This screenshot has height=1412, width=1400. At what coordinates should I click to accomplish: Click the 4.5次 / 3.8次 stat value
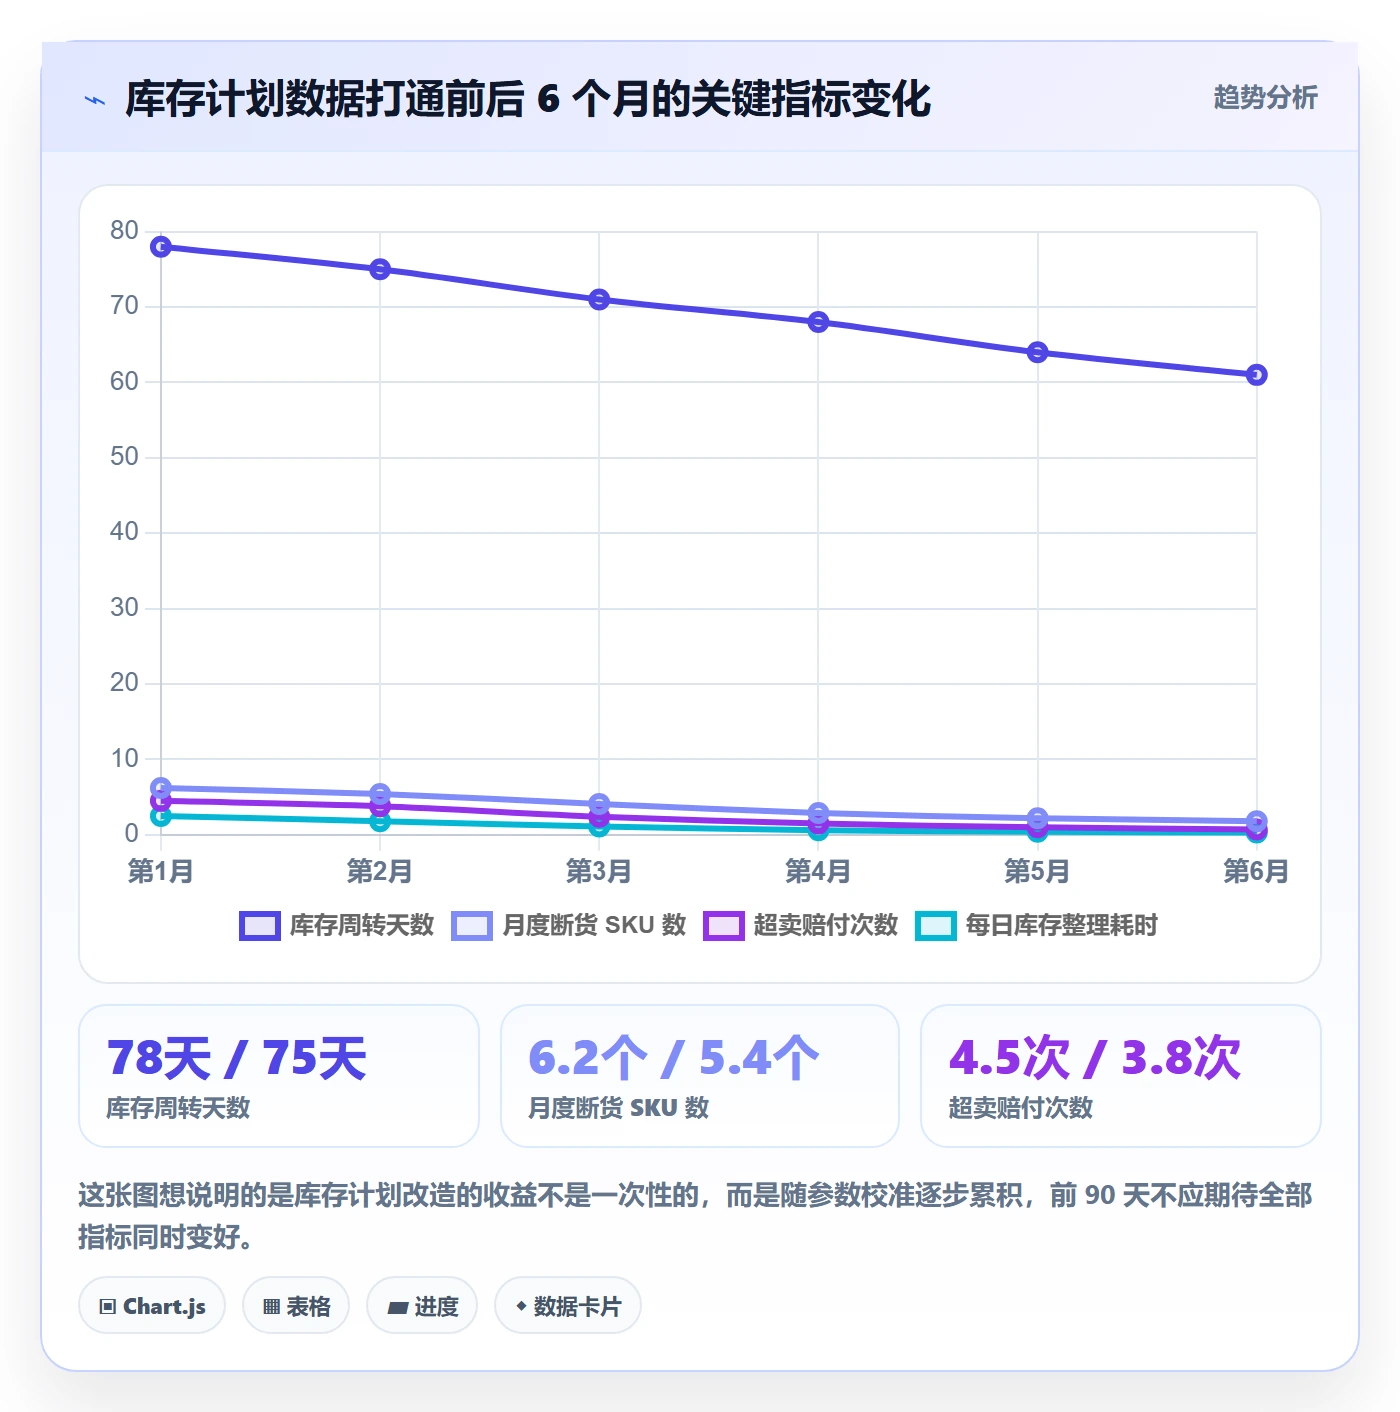1095,1058
